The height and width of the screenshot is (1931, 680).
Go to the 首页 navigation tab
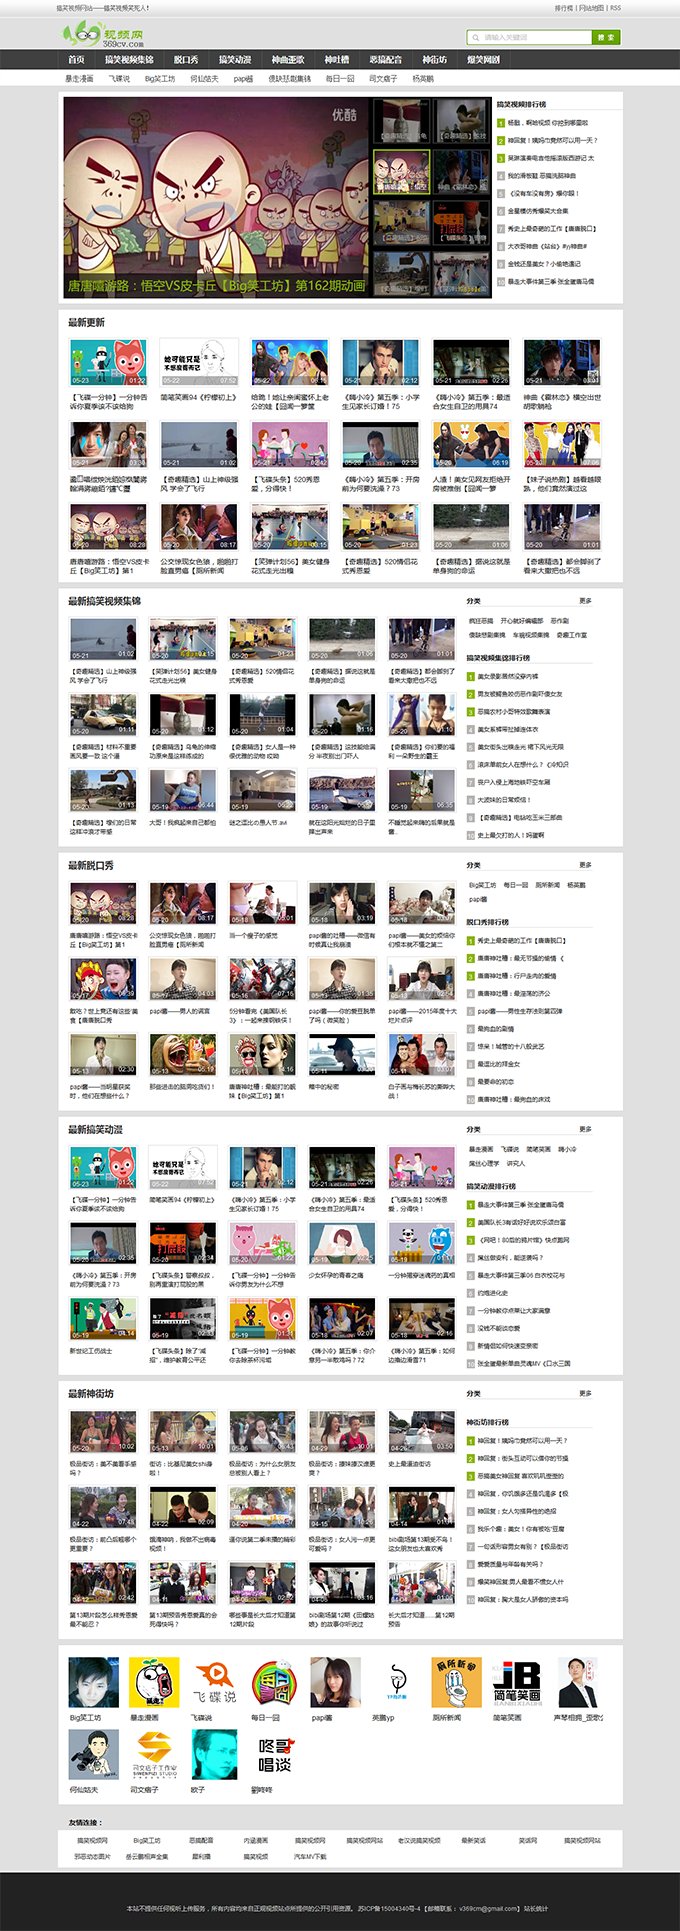[x=76, y=60]
